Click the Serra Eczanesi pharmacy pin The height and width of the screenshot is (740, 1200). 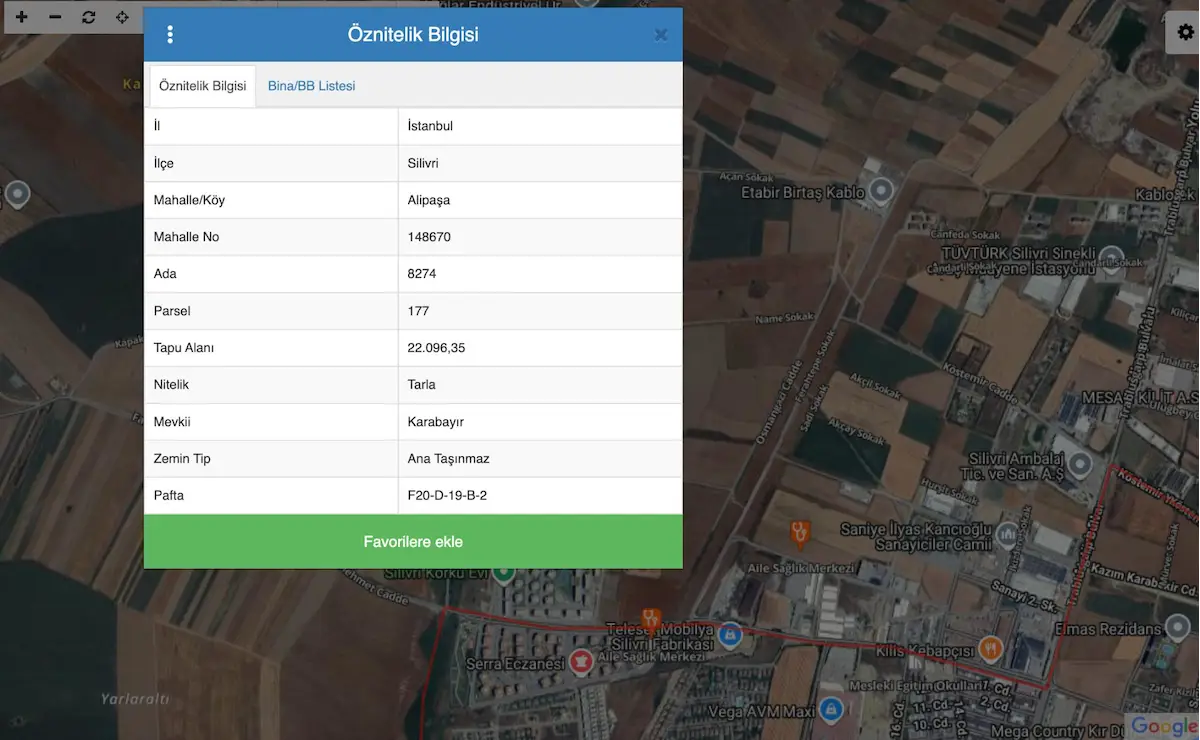coord(581,662)
